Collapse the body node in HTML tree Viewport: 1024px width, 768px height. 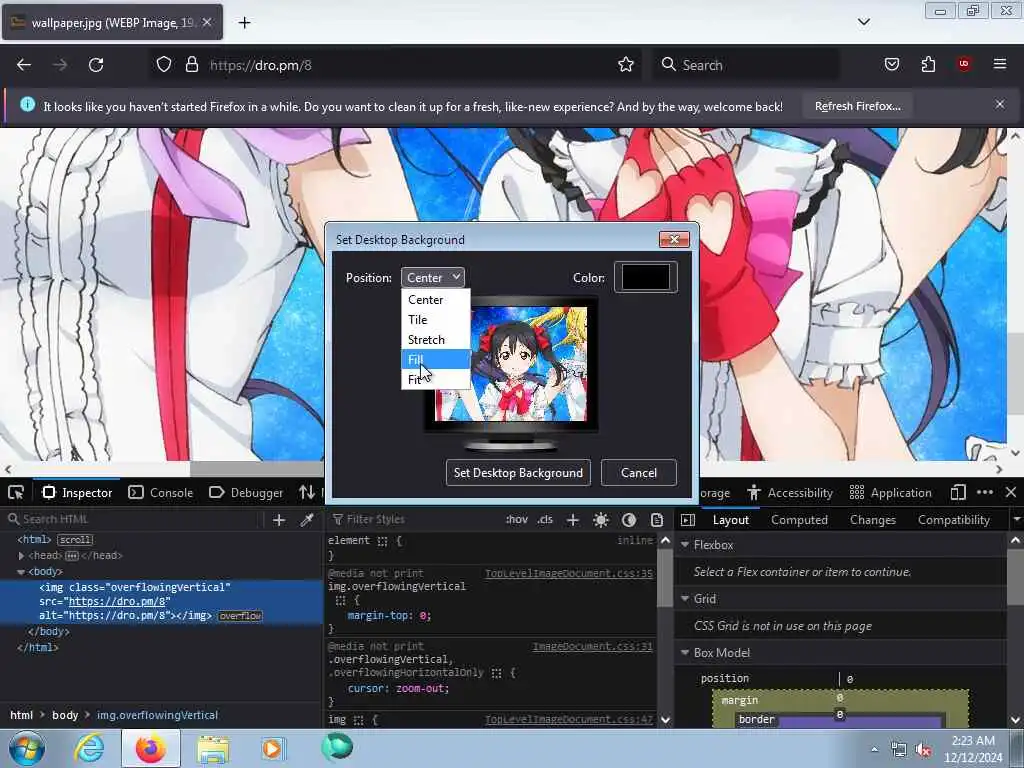21,571
